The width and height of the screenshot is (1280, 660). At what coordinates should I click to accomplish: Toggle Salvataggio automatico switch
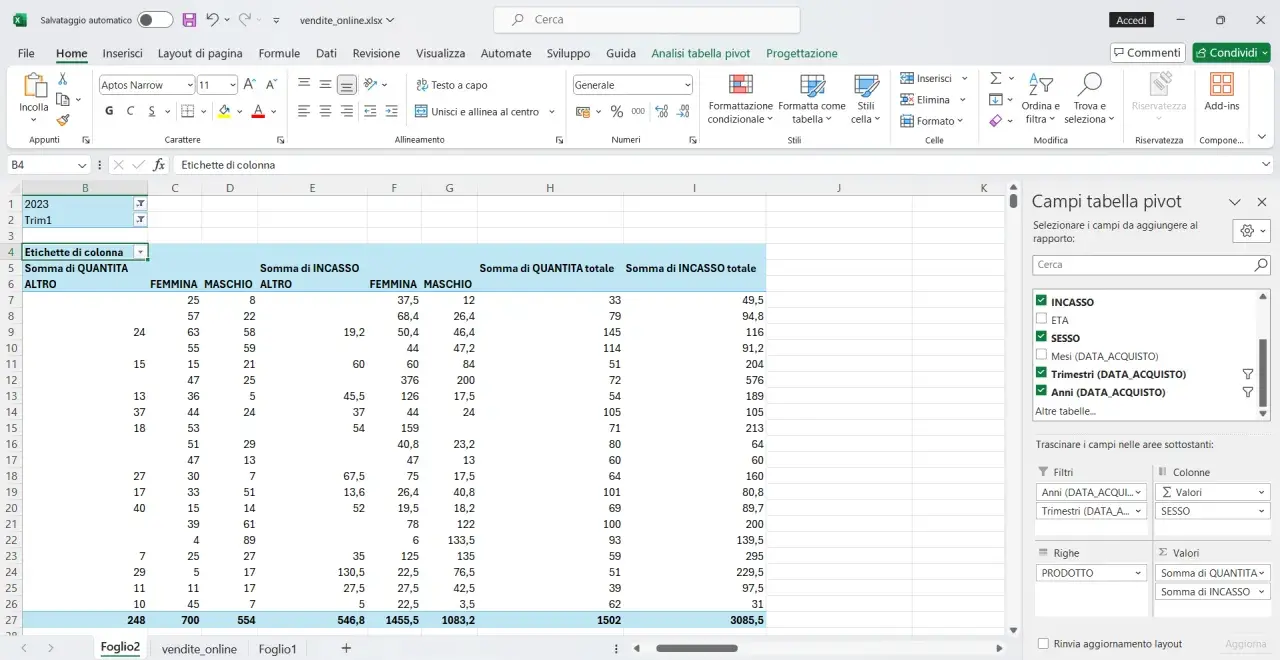coord(155,20)
